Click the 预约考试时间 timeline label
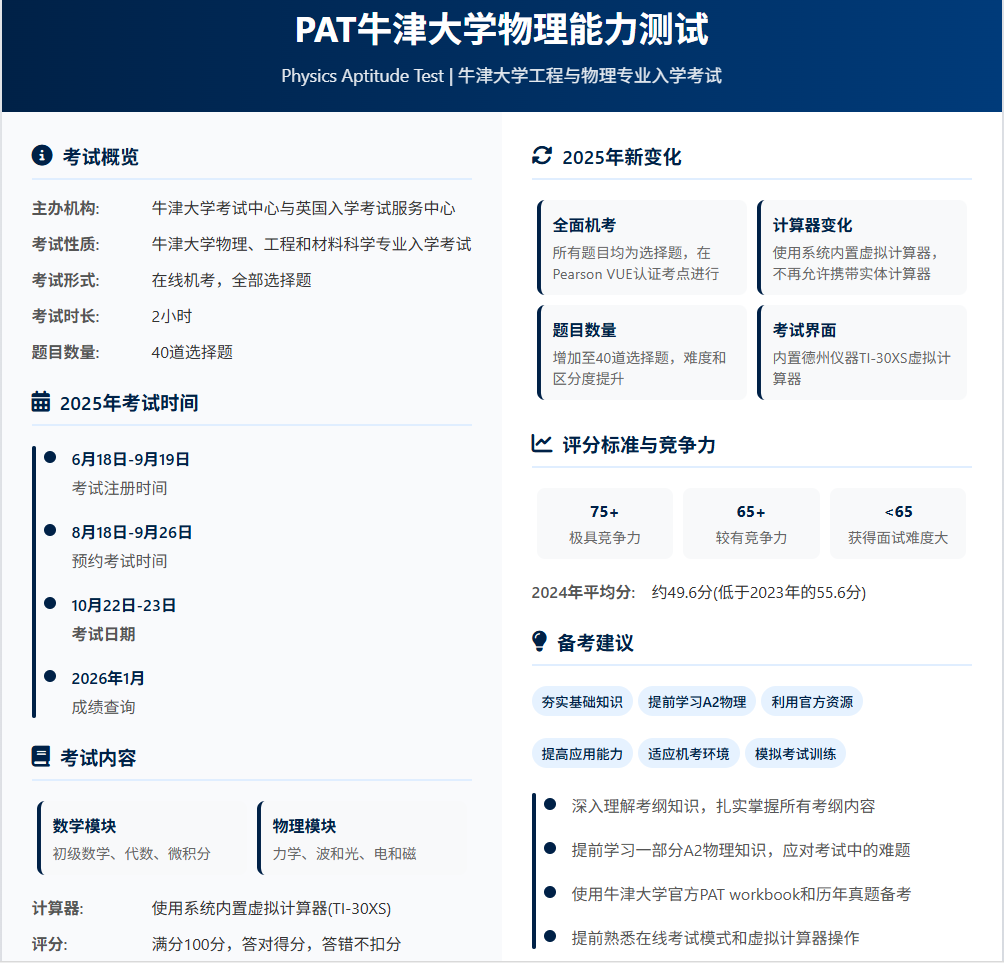The height and width of the screenshot is (963, 1004). pyautogui.click(x=119, y=561)
